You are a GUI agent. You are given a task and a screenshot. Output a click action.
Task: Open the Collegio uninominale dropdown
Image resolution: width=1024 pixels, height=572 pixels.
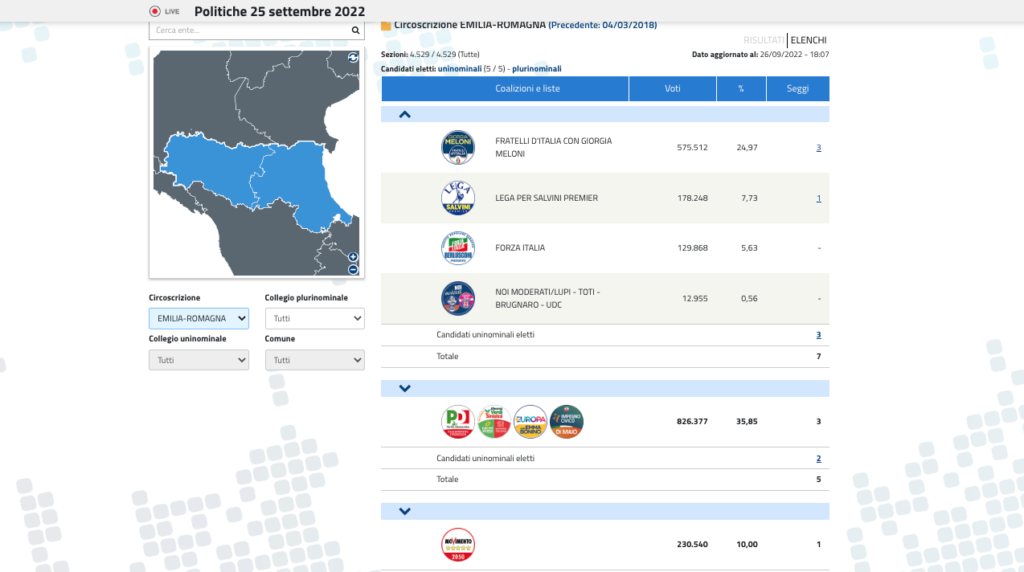point(199,360)
